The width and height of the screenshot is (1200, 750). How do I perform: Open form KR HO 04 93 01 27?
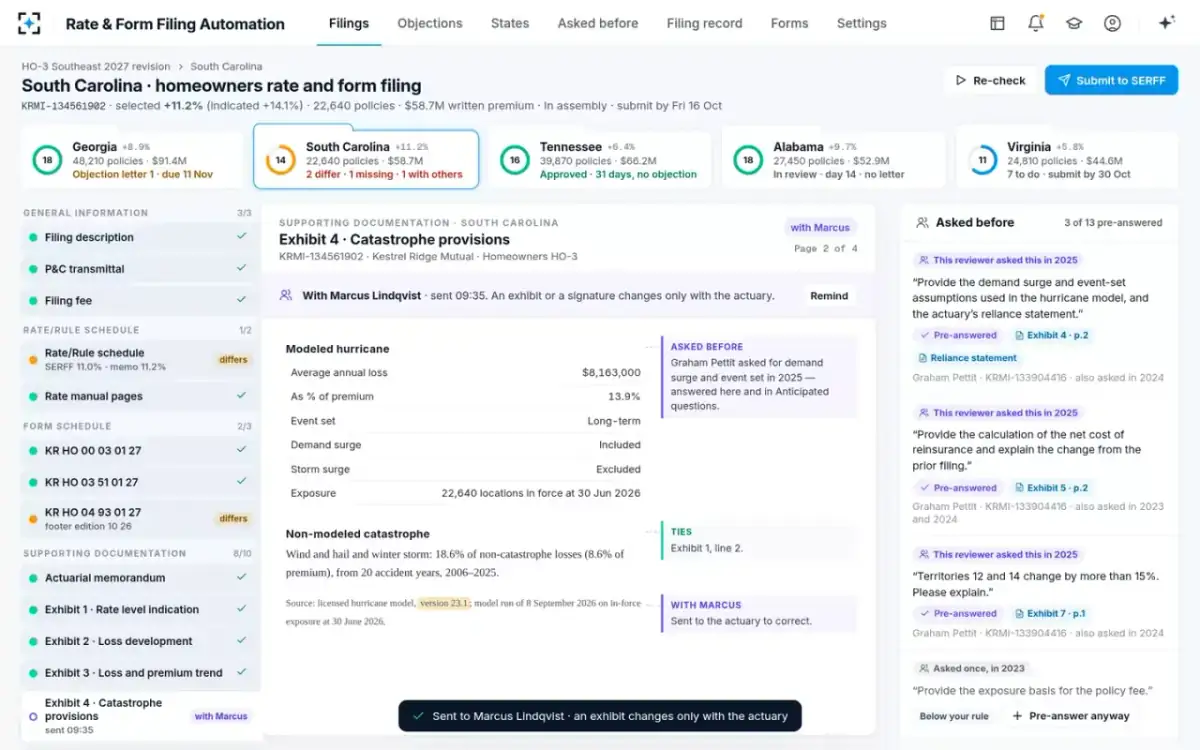139,518
